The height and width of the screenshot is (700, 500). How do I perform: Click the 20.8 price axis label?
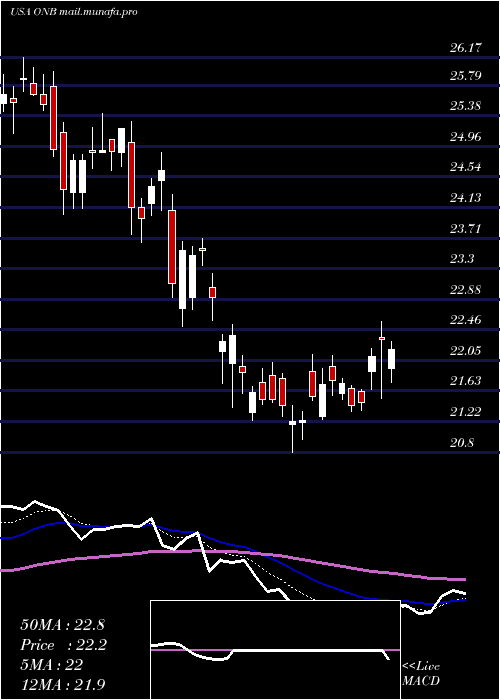click(x=462, y=443)
